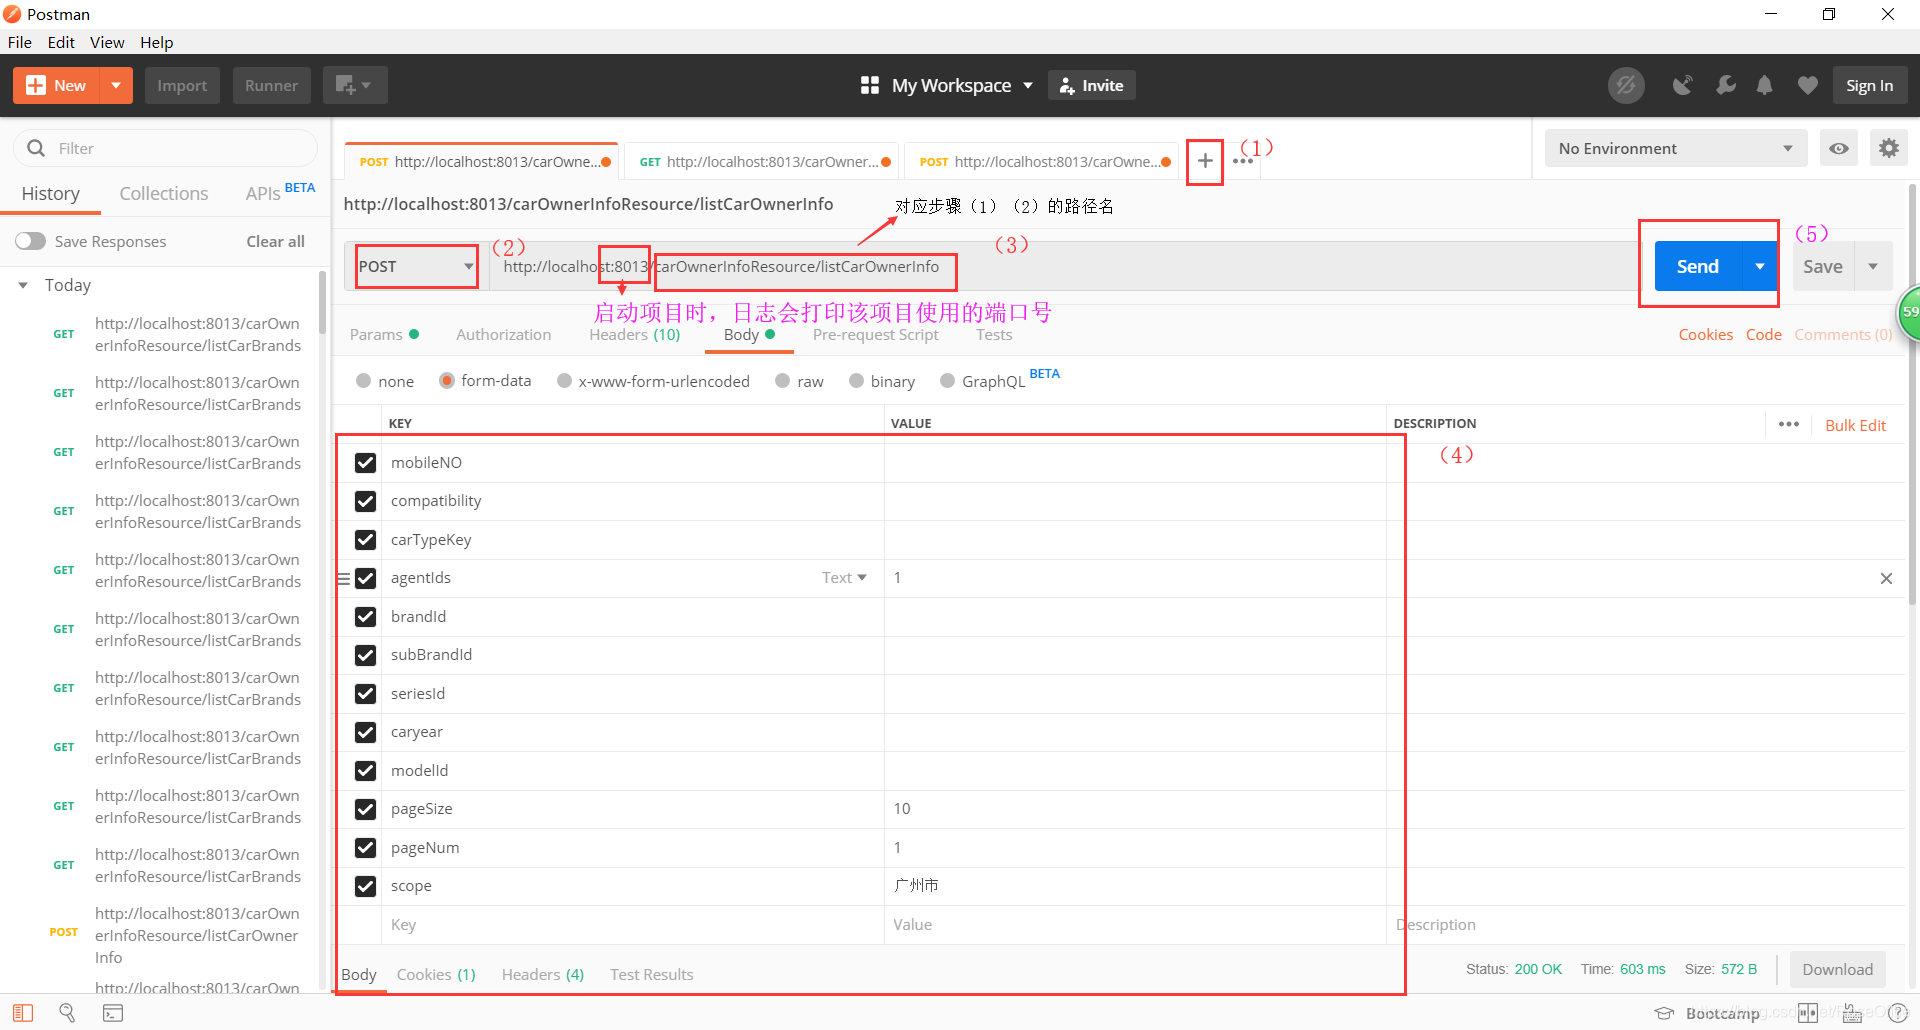Click the request URL input field

(x=1064, y=267)
